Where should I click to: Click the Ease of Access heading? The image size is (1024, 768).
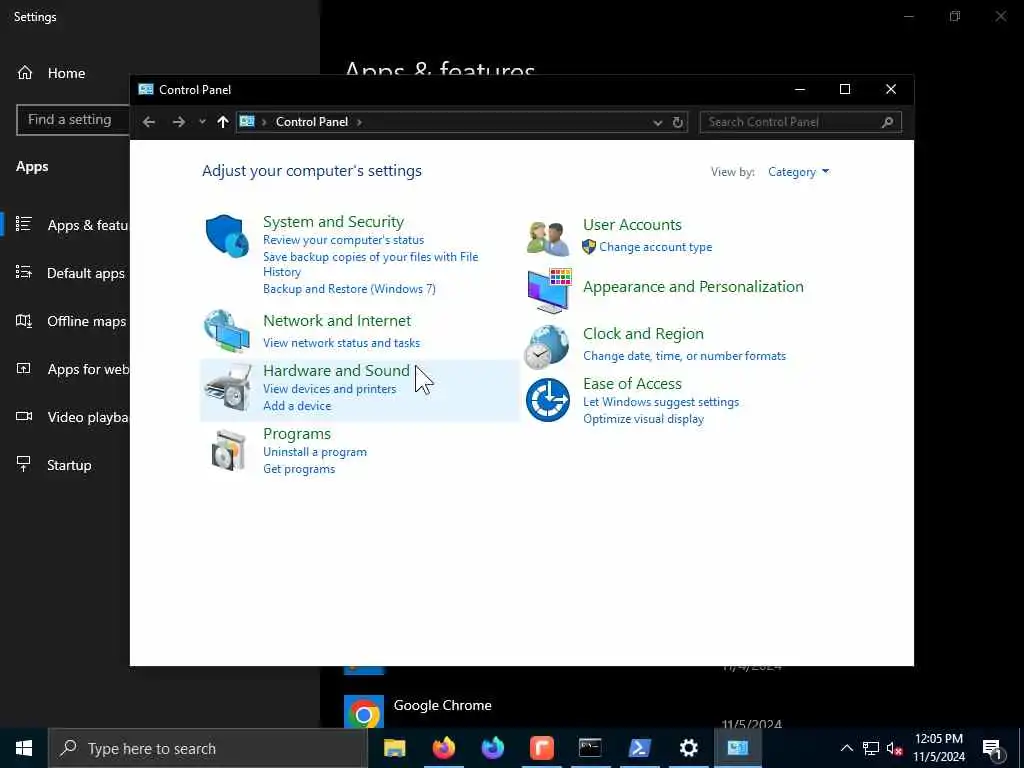point(632,383)
